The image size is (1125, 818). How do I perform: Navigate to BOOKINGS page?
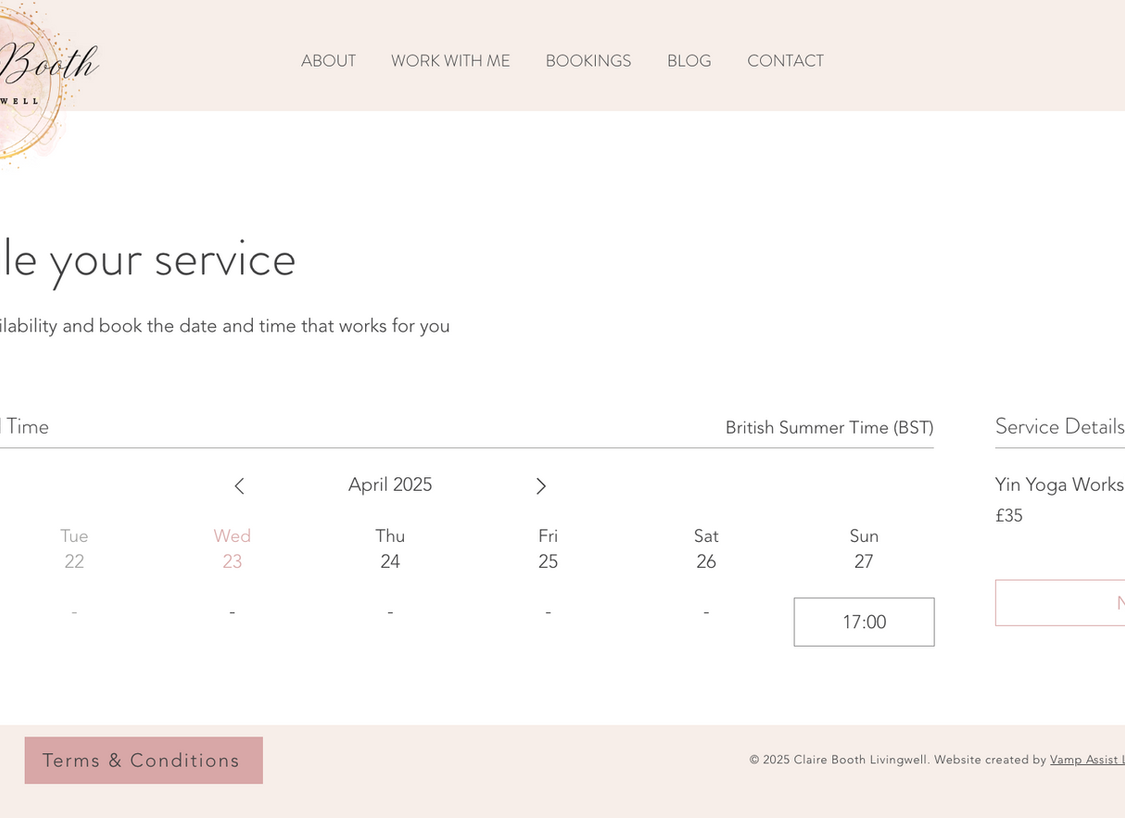coord(588,61)
